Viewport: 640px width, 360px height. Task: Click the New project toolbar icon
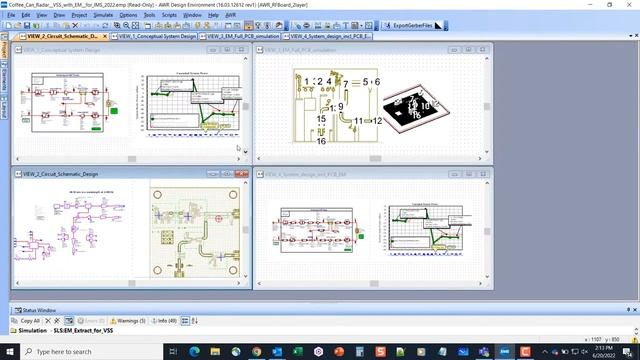(8, 25)
